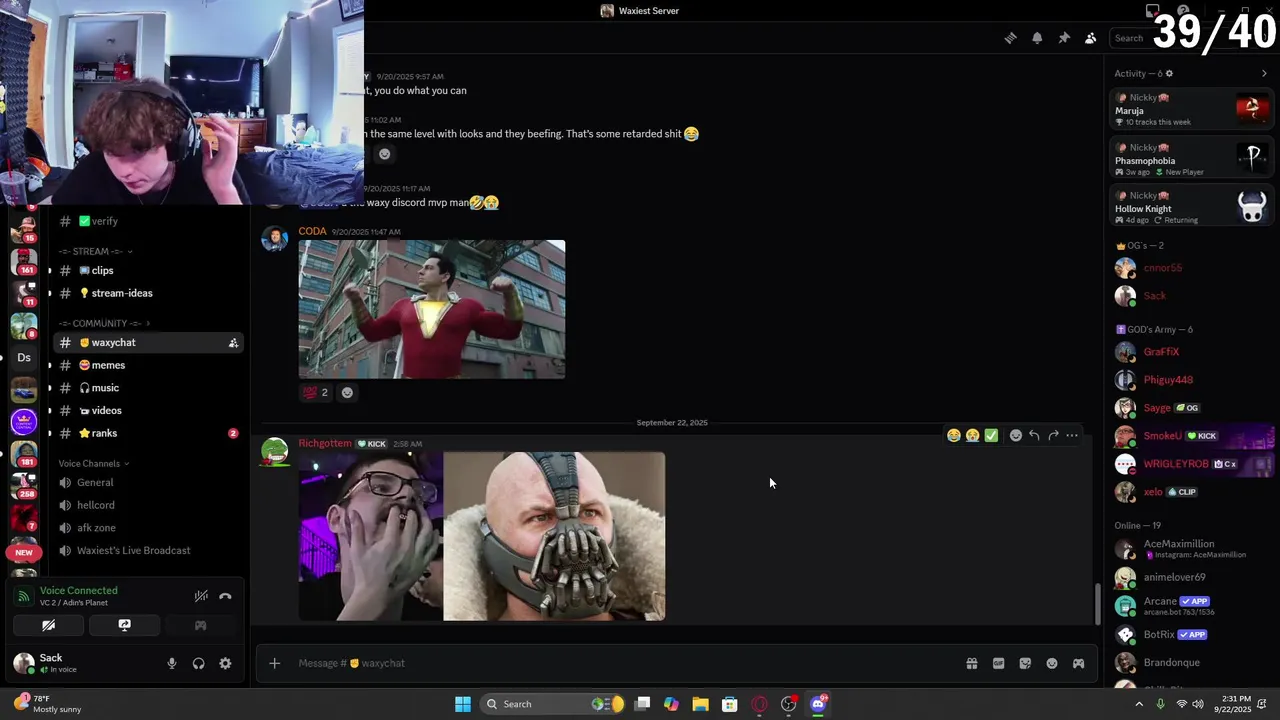Forward Richgottem's message with forward arrow

[x=1053, y=435]
